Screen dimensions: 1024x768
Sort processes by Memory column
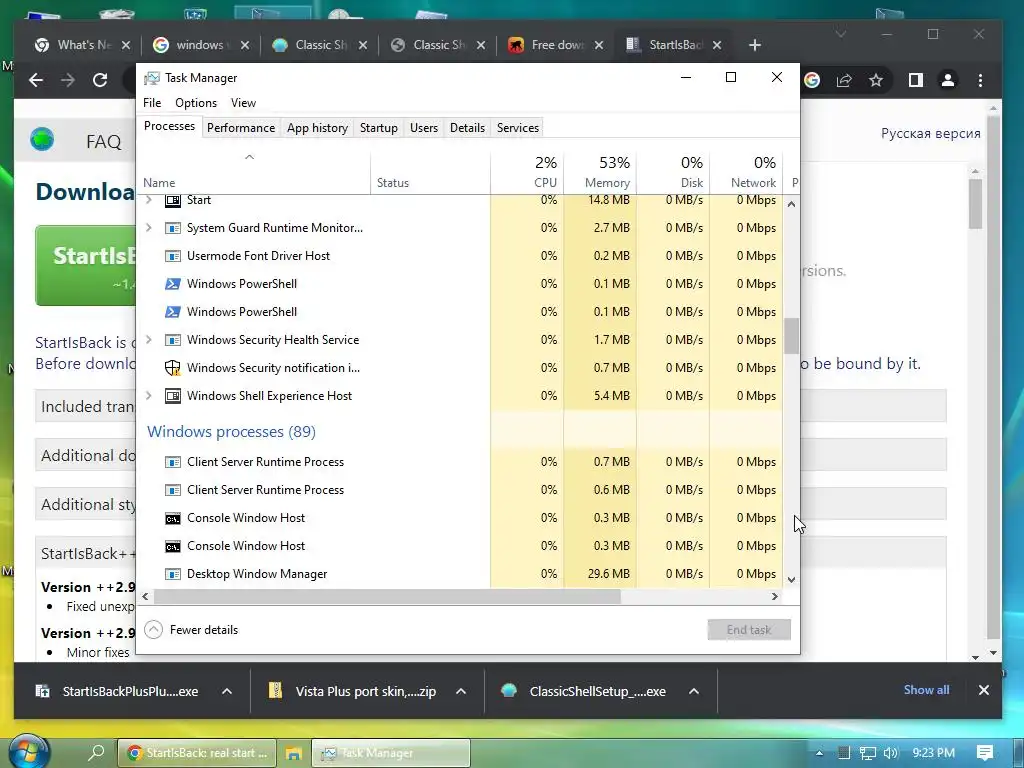[600, 172]
